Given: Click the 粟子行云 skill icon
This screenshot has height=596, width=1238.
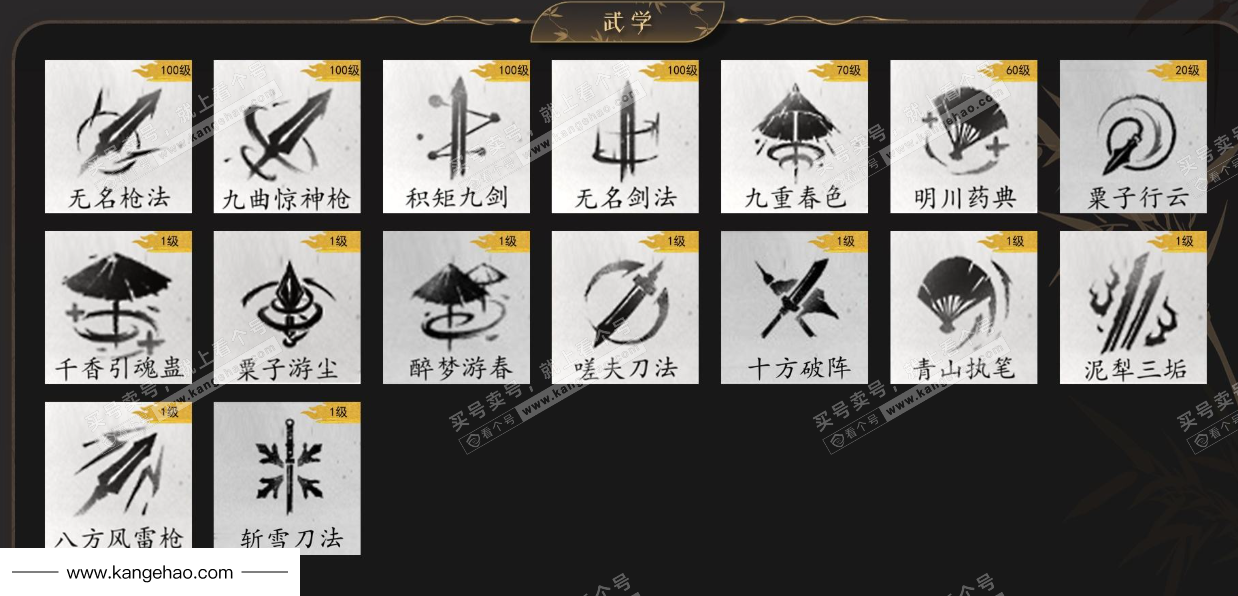Looking at the screenshot, I should pyautogui.click(x=1133, y=137).
